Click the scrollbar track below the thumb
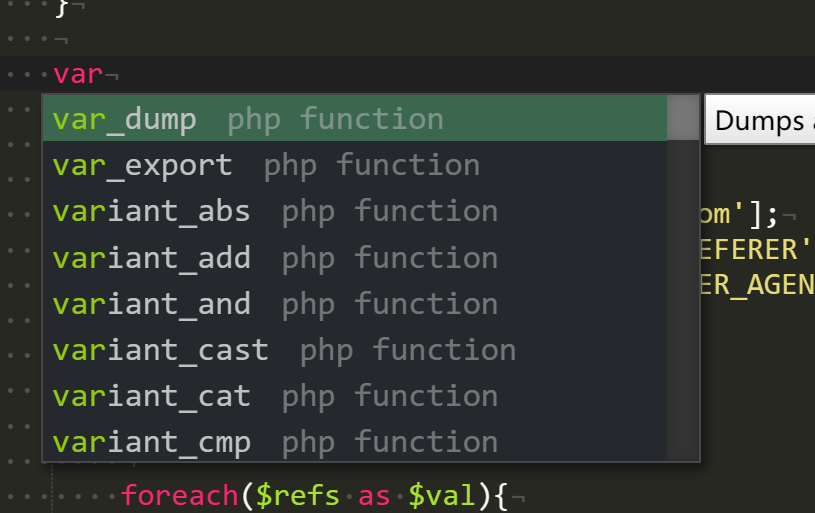 683,300
